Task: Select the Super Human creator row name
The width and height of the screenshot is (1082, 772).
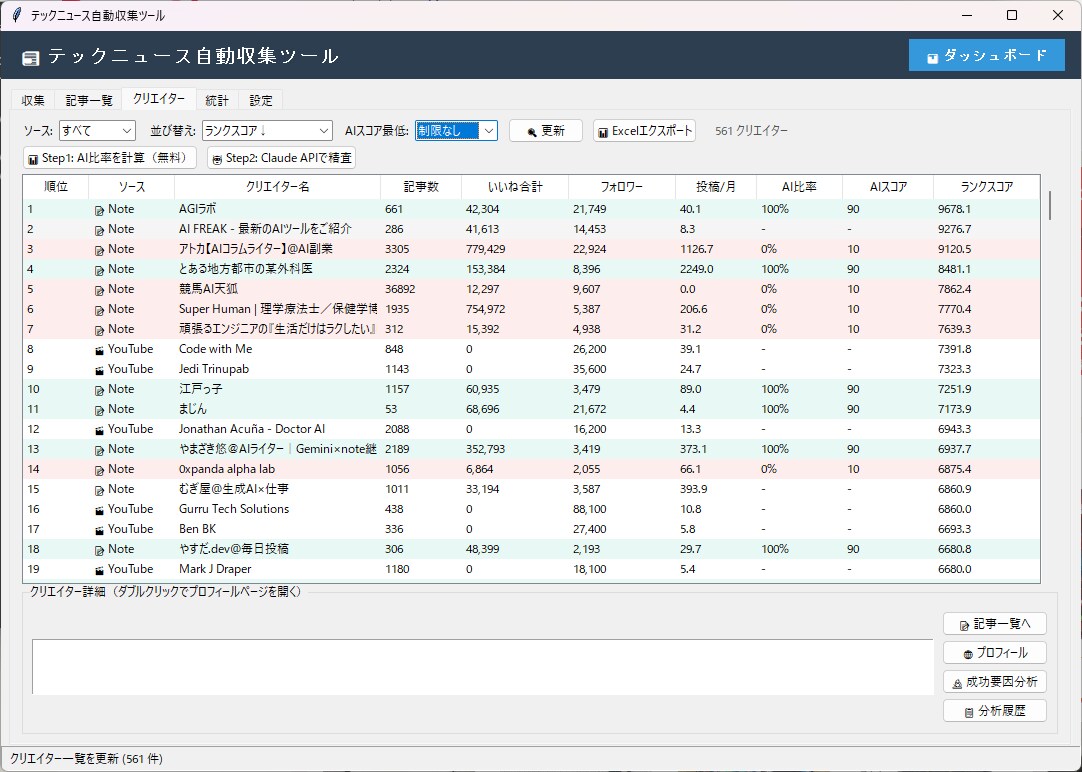Action: tap(278, 309)
